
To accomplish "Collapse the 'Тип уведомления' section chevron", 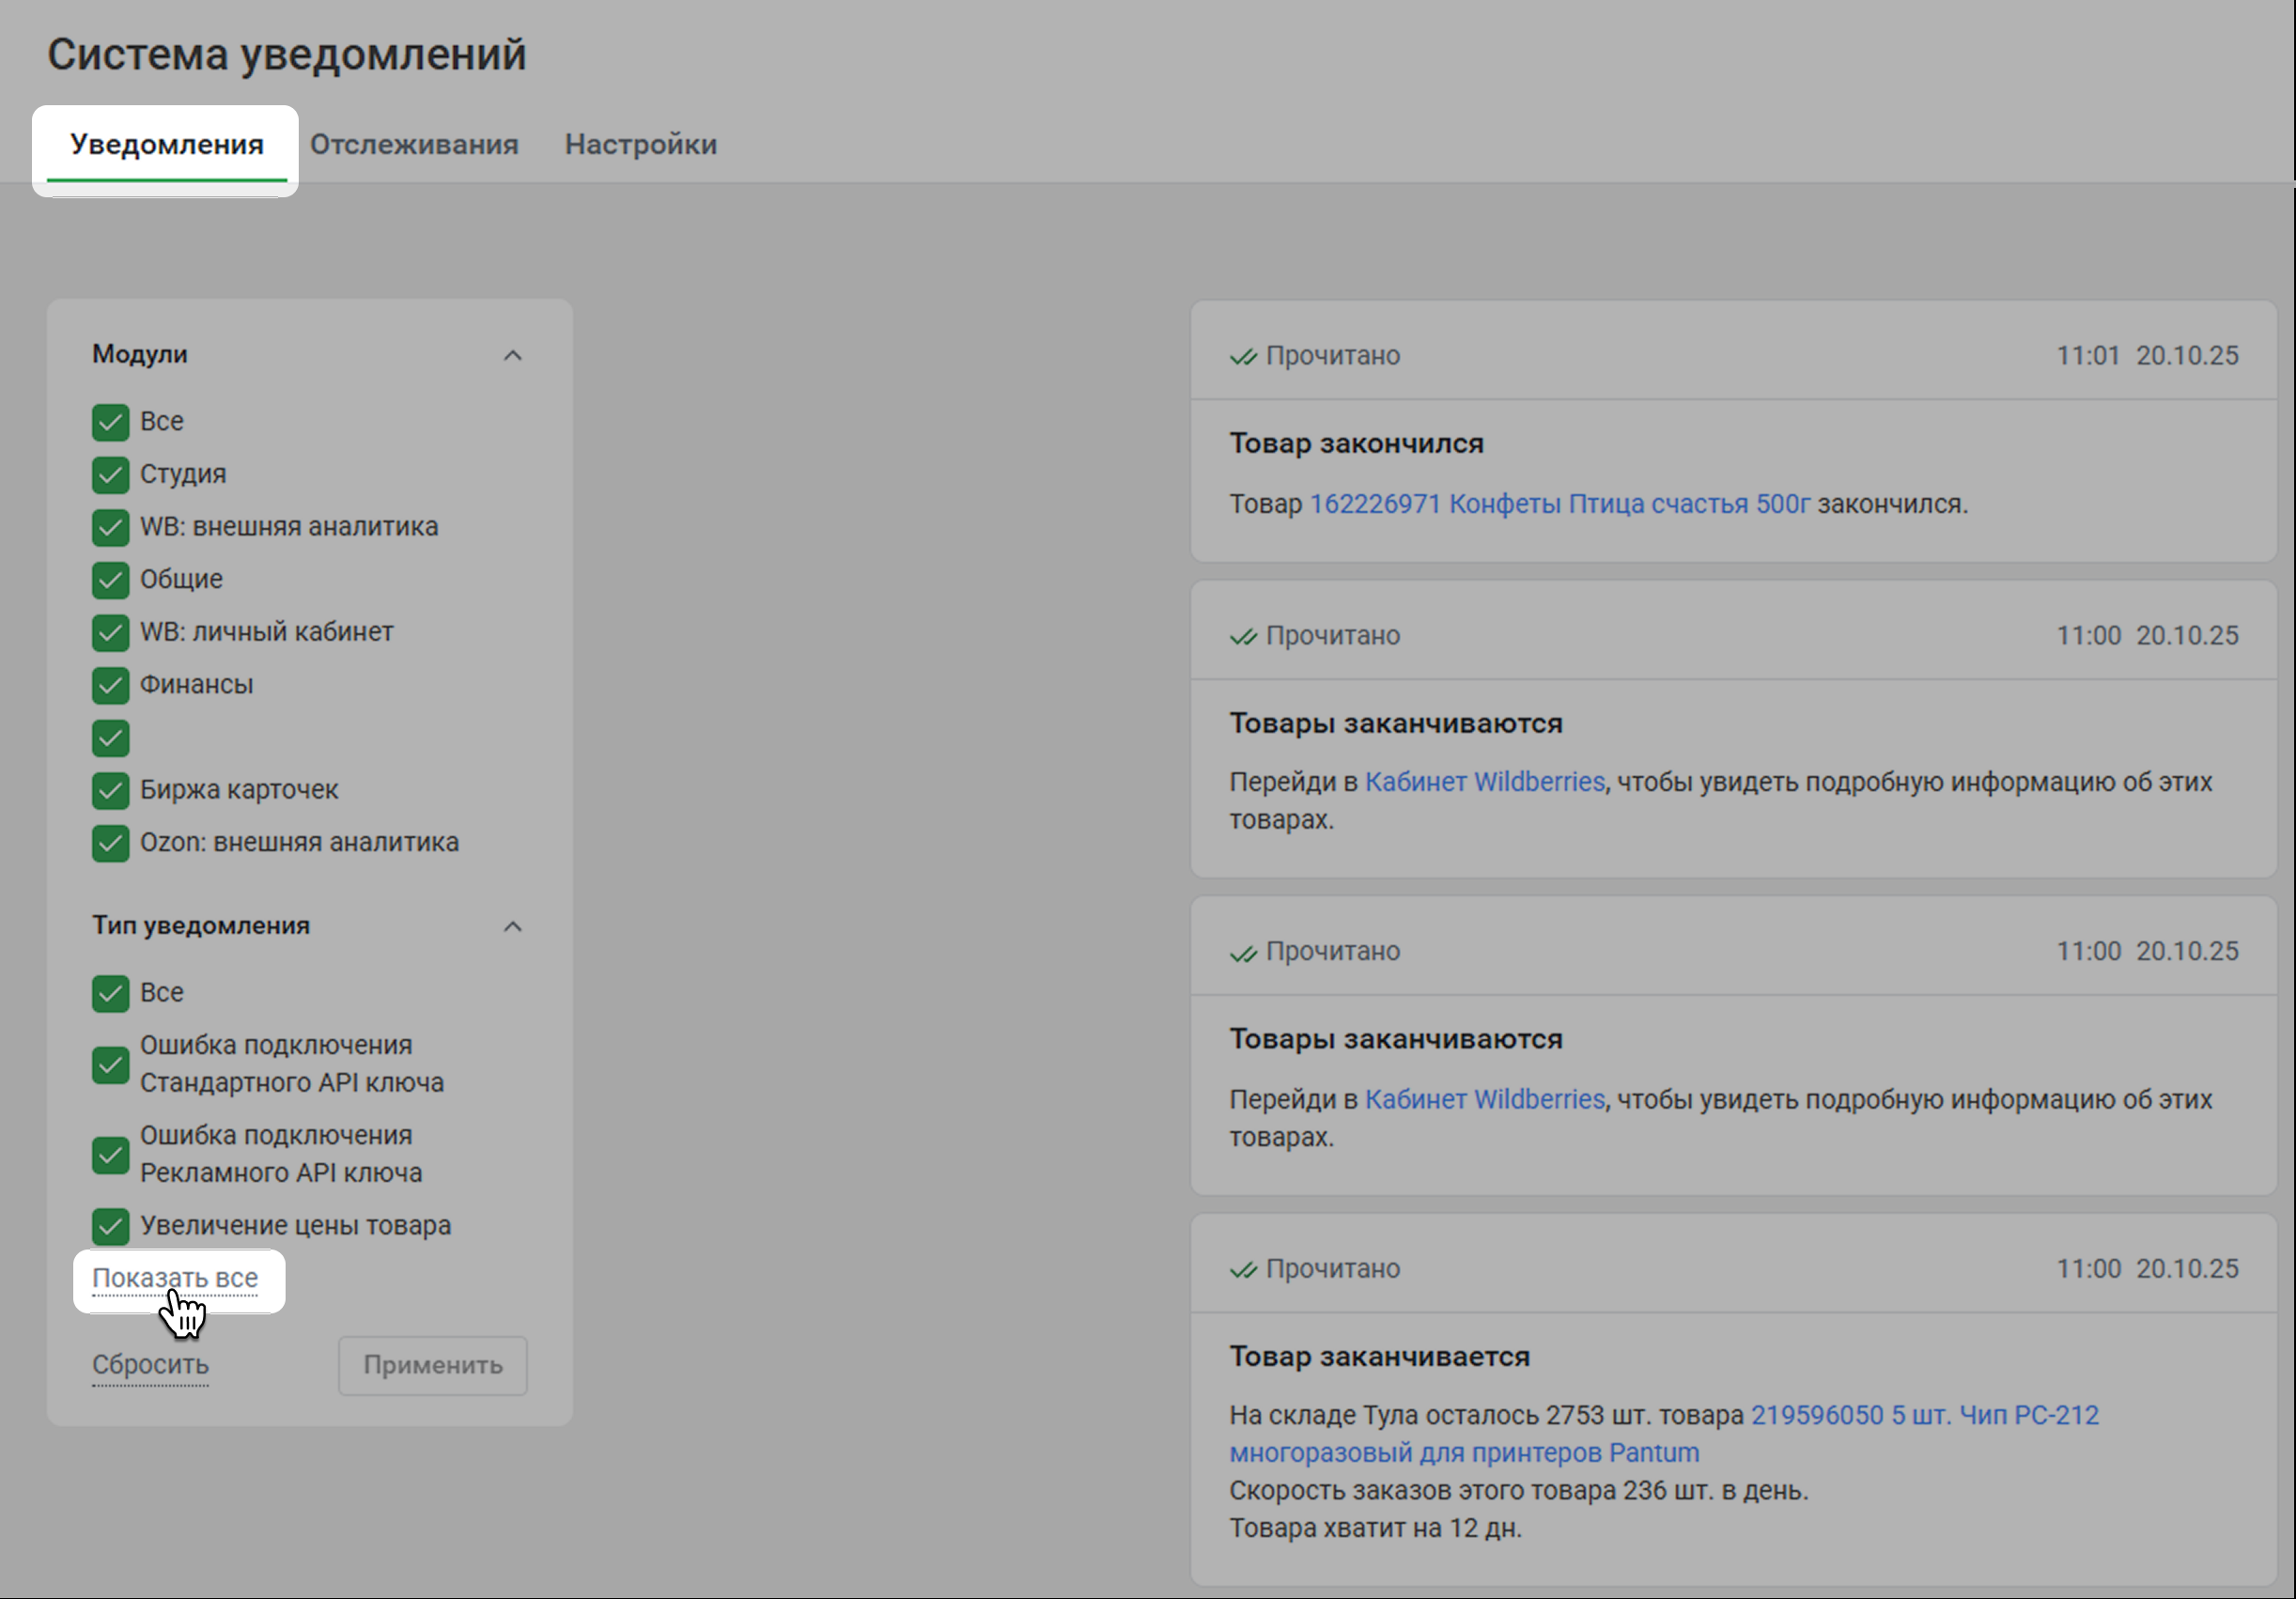I will 512,926.
